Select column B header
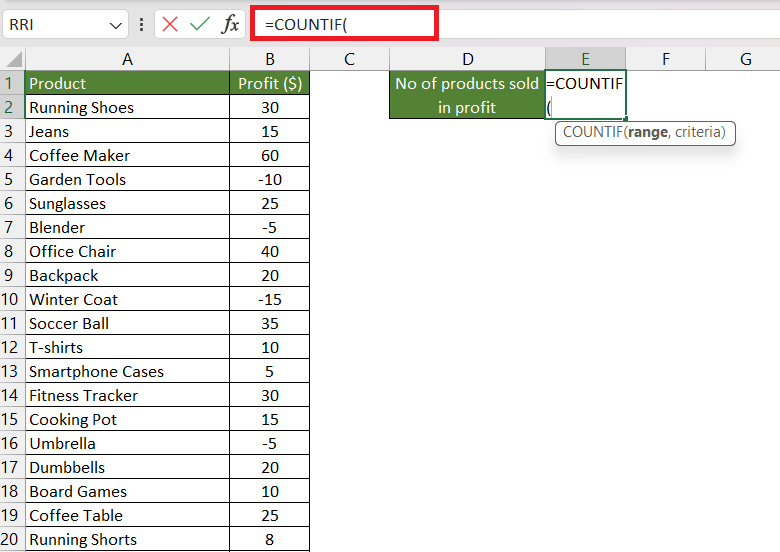Viewport: 780px width, 552px height. 270,59
